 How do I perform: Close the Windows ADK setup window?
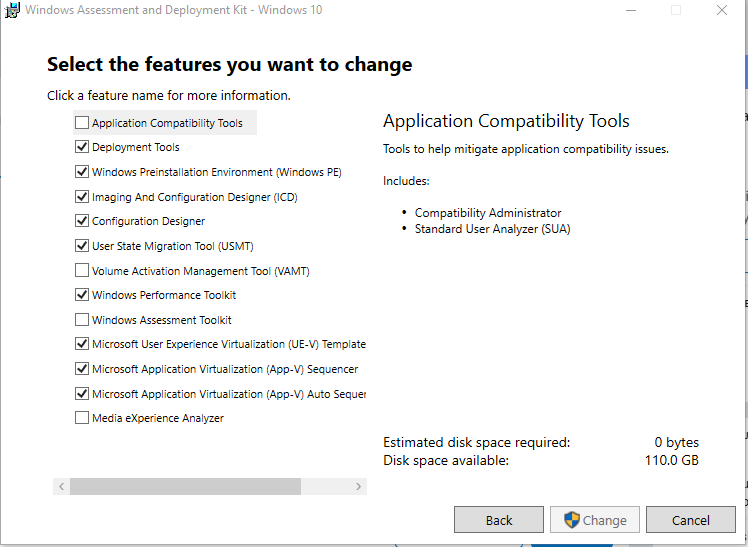point(721,11)
